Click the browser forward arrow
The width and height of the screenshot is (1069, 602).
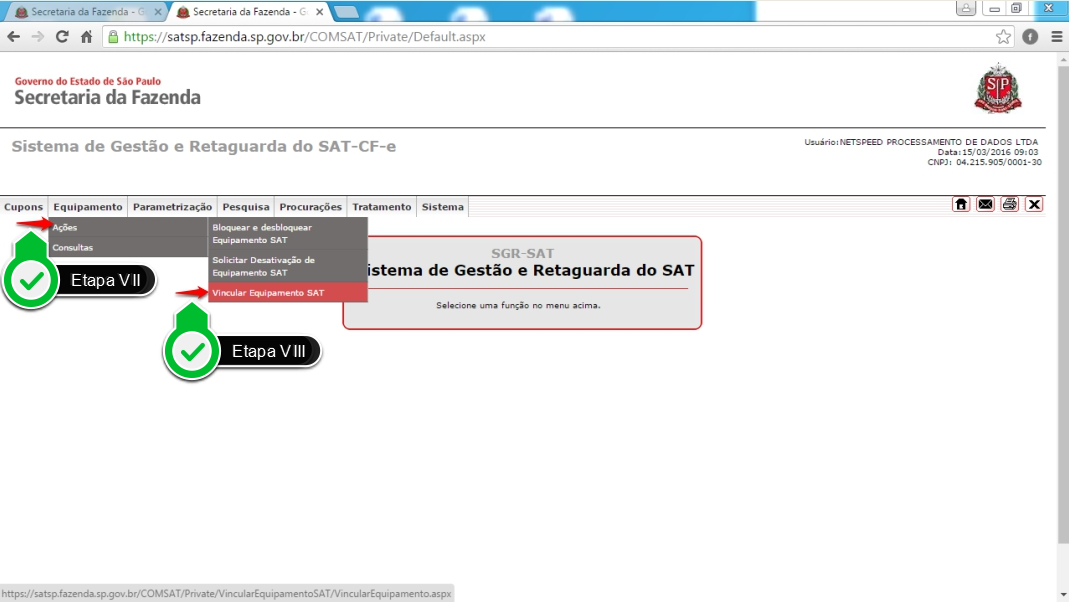[37, 37]
